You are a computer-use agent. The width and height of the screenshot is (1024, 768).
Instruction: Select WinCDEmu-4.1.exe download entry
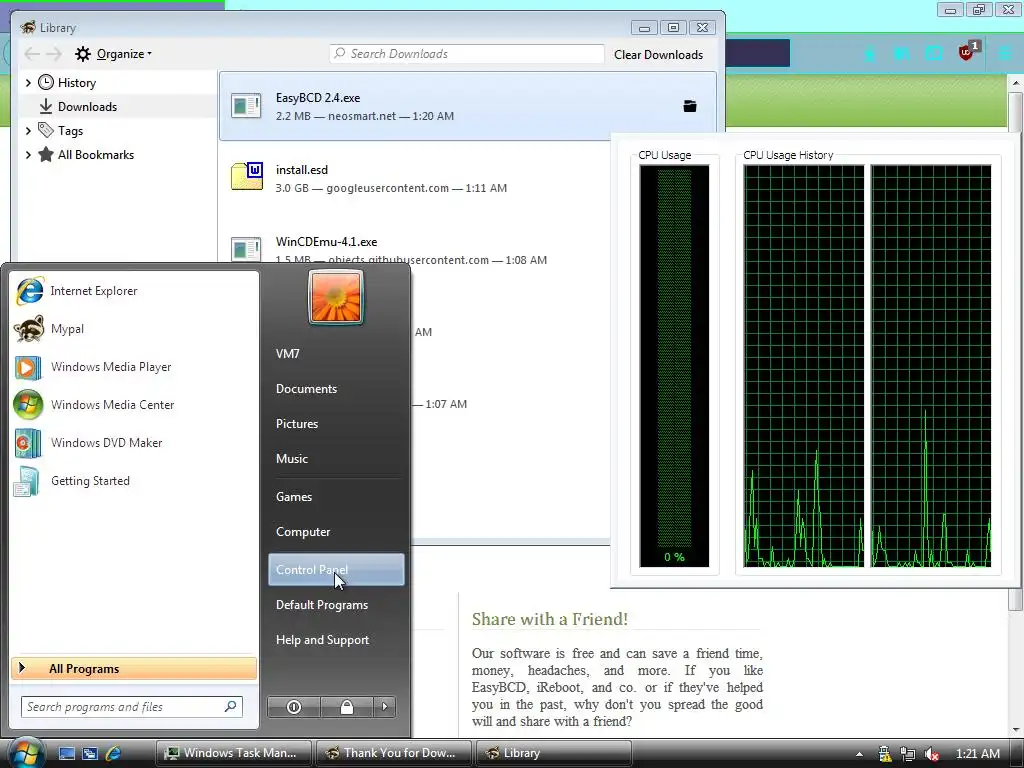(x=415, y=250)
